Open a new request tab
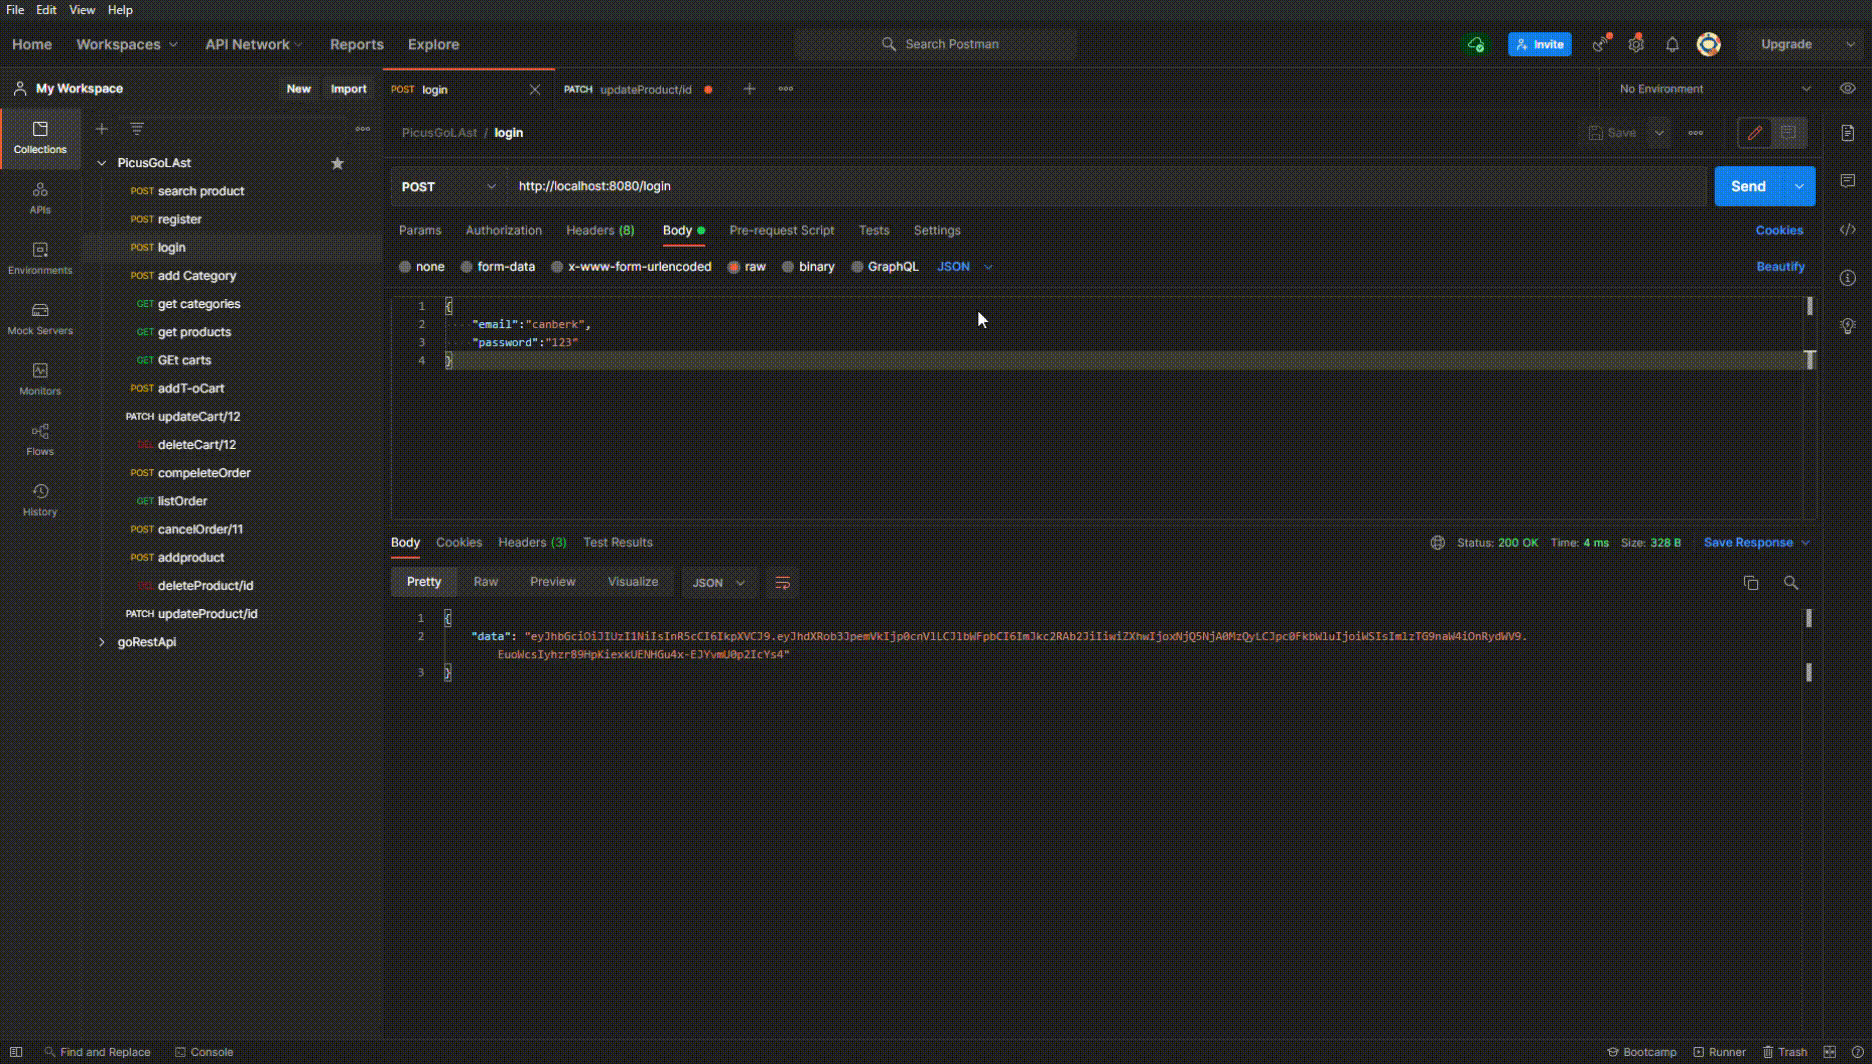 pyautogui.click(x=749, y=89)
